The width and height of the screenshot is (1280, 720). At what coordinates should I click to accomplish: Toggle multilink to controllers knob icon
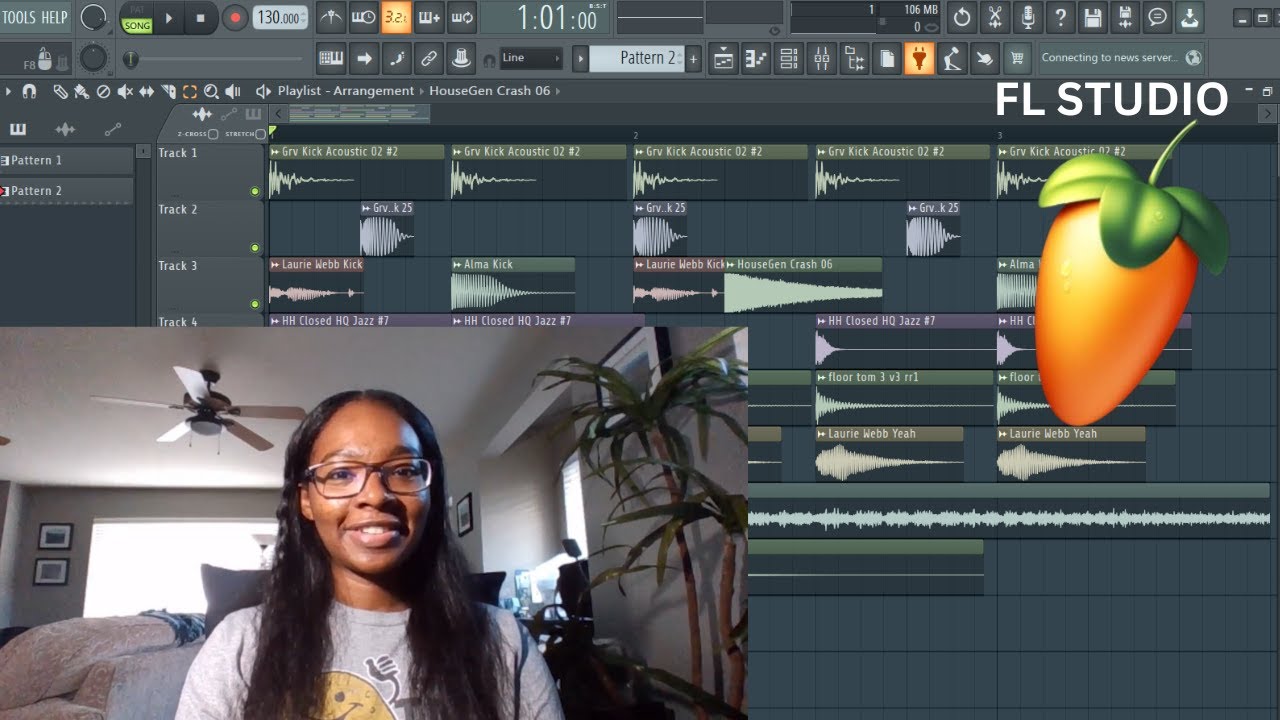[x=461, y=58]
